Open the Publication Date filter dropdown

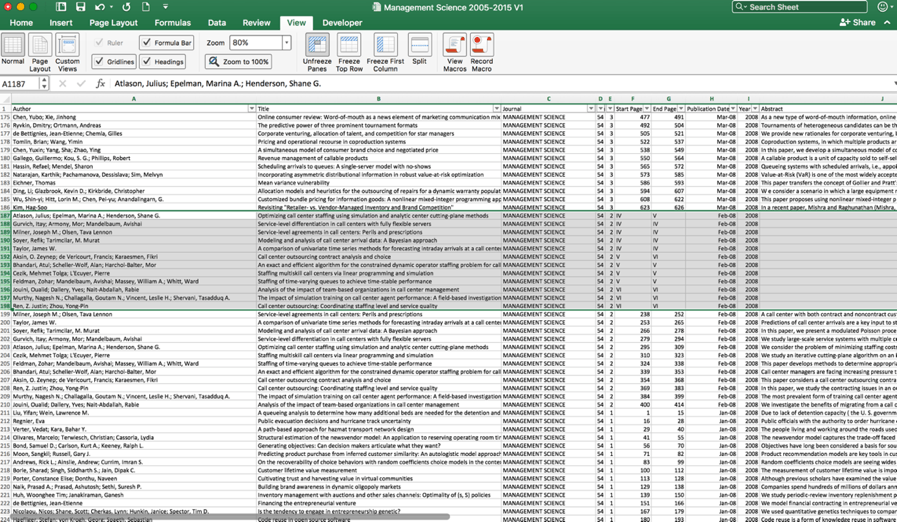[733, 109]
